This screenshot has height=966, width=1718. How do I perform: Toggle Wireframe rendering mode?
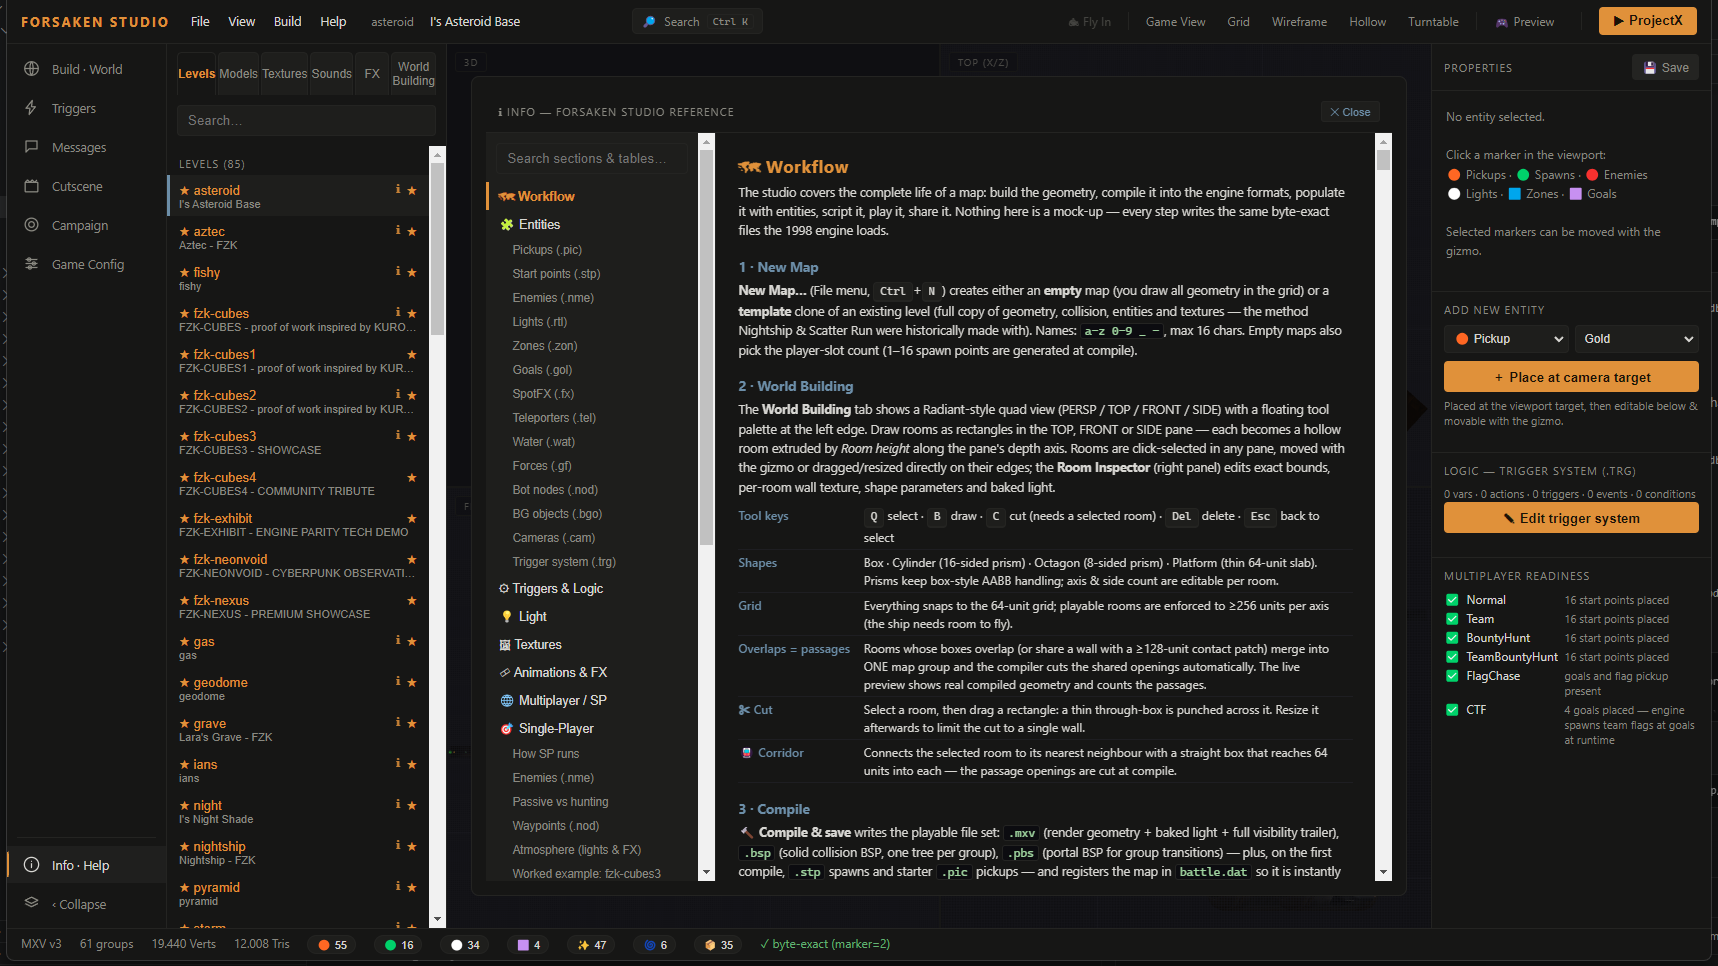[x=1299, y=22]
